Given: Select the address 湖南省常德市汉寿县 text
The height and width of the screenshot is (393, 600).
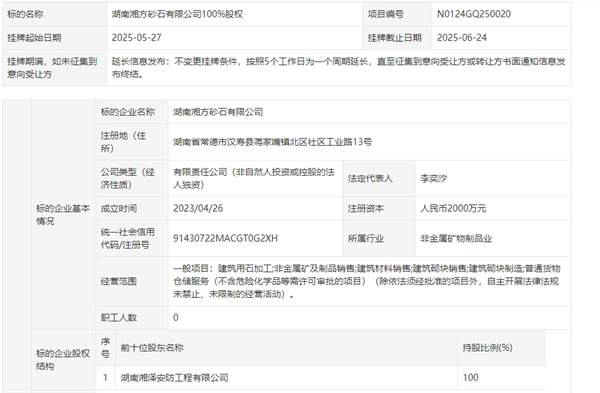Looking at the screenshot, I should pyautogui.click(x=272, y=142).
